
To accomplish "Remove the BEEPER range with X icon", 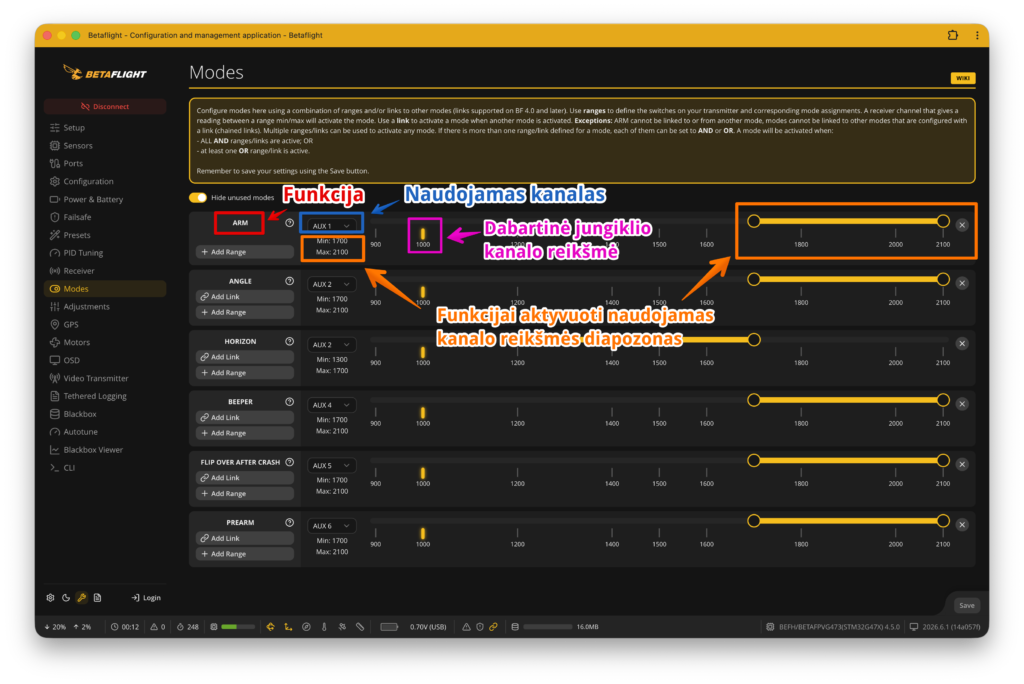I will [962, 404].
